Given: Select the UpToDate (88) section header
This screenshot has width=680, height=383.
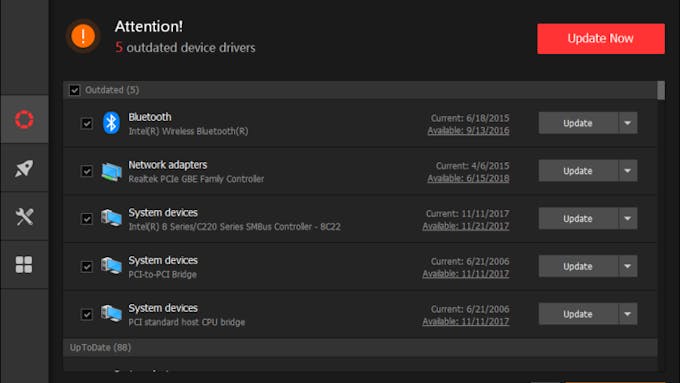Looking at the screenshot, I should pyautogui.click(x=360, y=348).
